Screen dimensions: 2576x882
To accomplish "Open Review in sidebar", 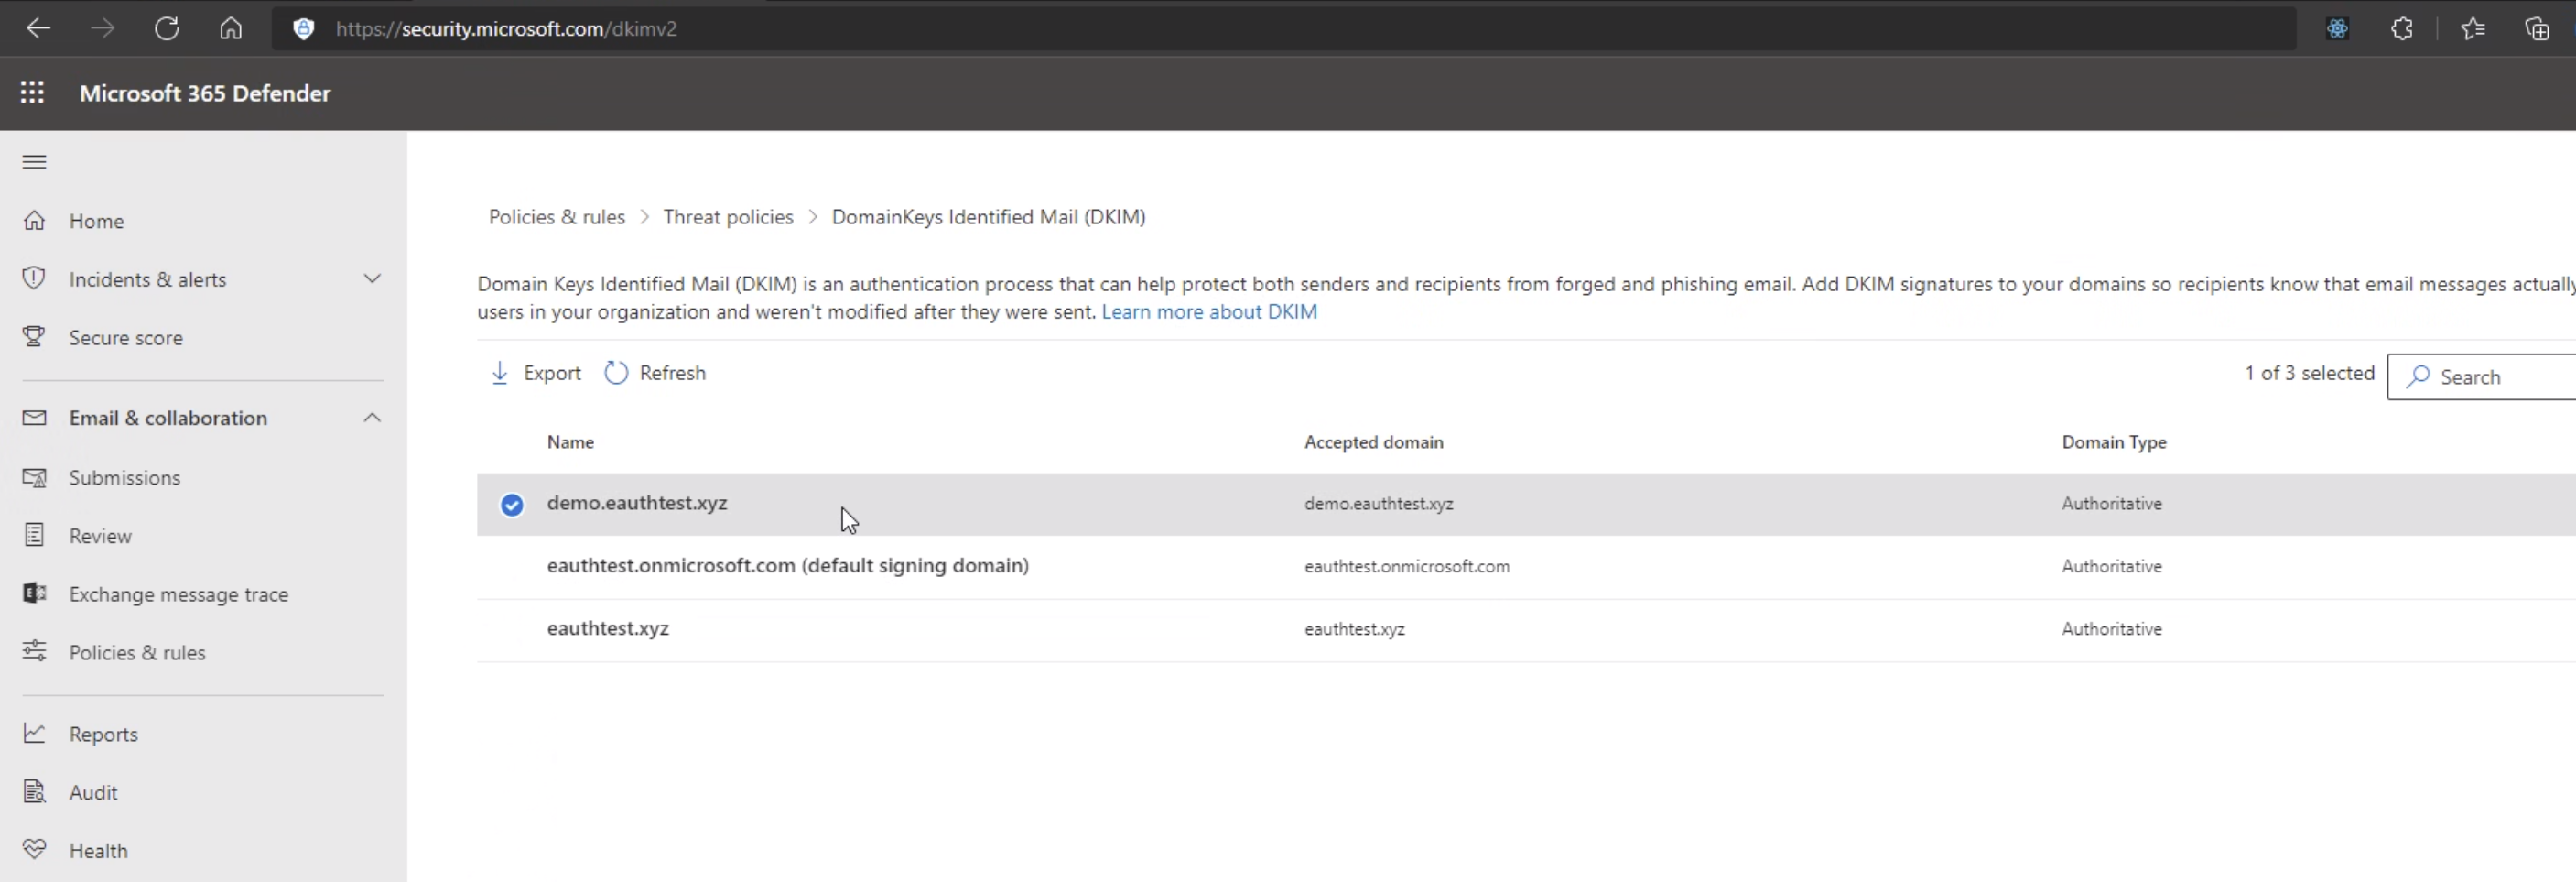I will pyautogui.click(x=100, y=536).
